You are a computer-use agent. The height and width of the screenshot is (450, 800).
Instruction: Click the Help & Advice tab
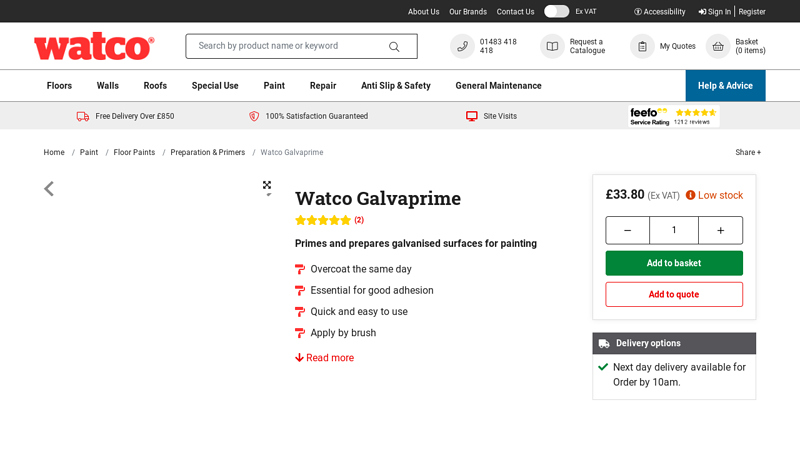(x=725, y=86)
